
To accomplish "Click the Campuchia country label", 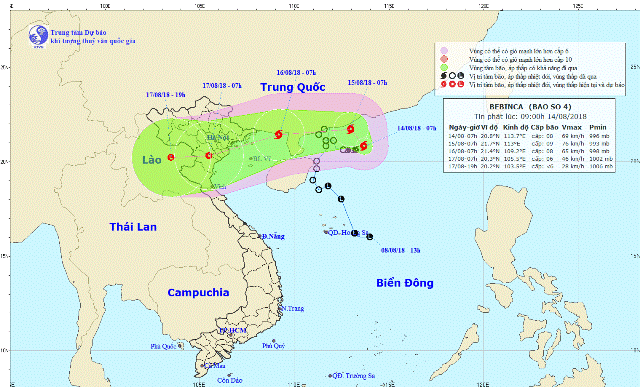I will pos(198,292).
